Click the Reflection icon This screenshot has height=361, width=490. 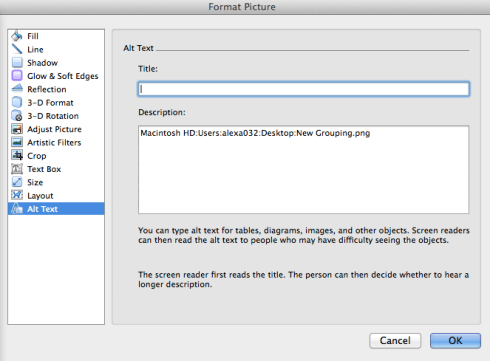pos(17,89)
